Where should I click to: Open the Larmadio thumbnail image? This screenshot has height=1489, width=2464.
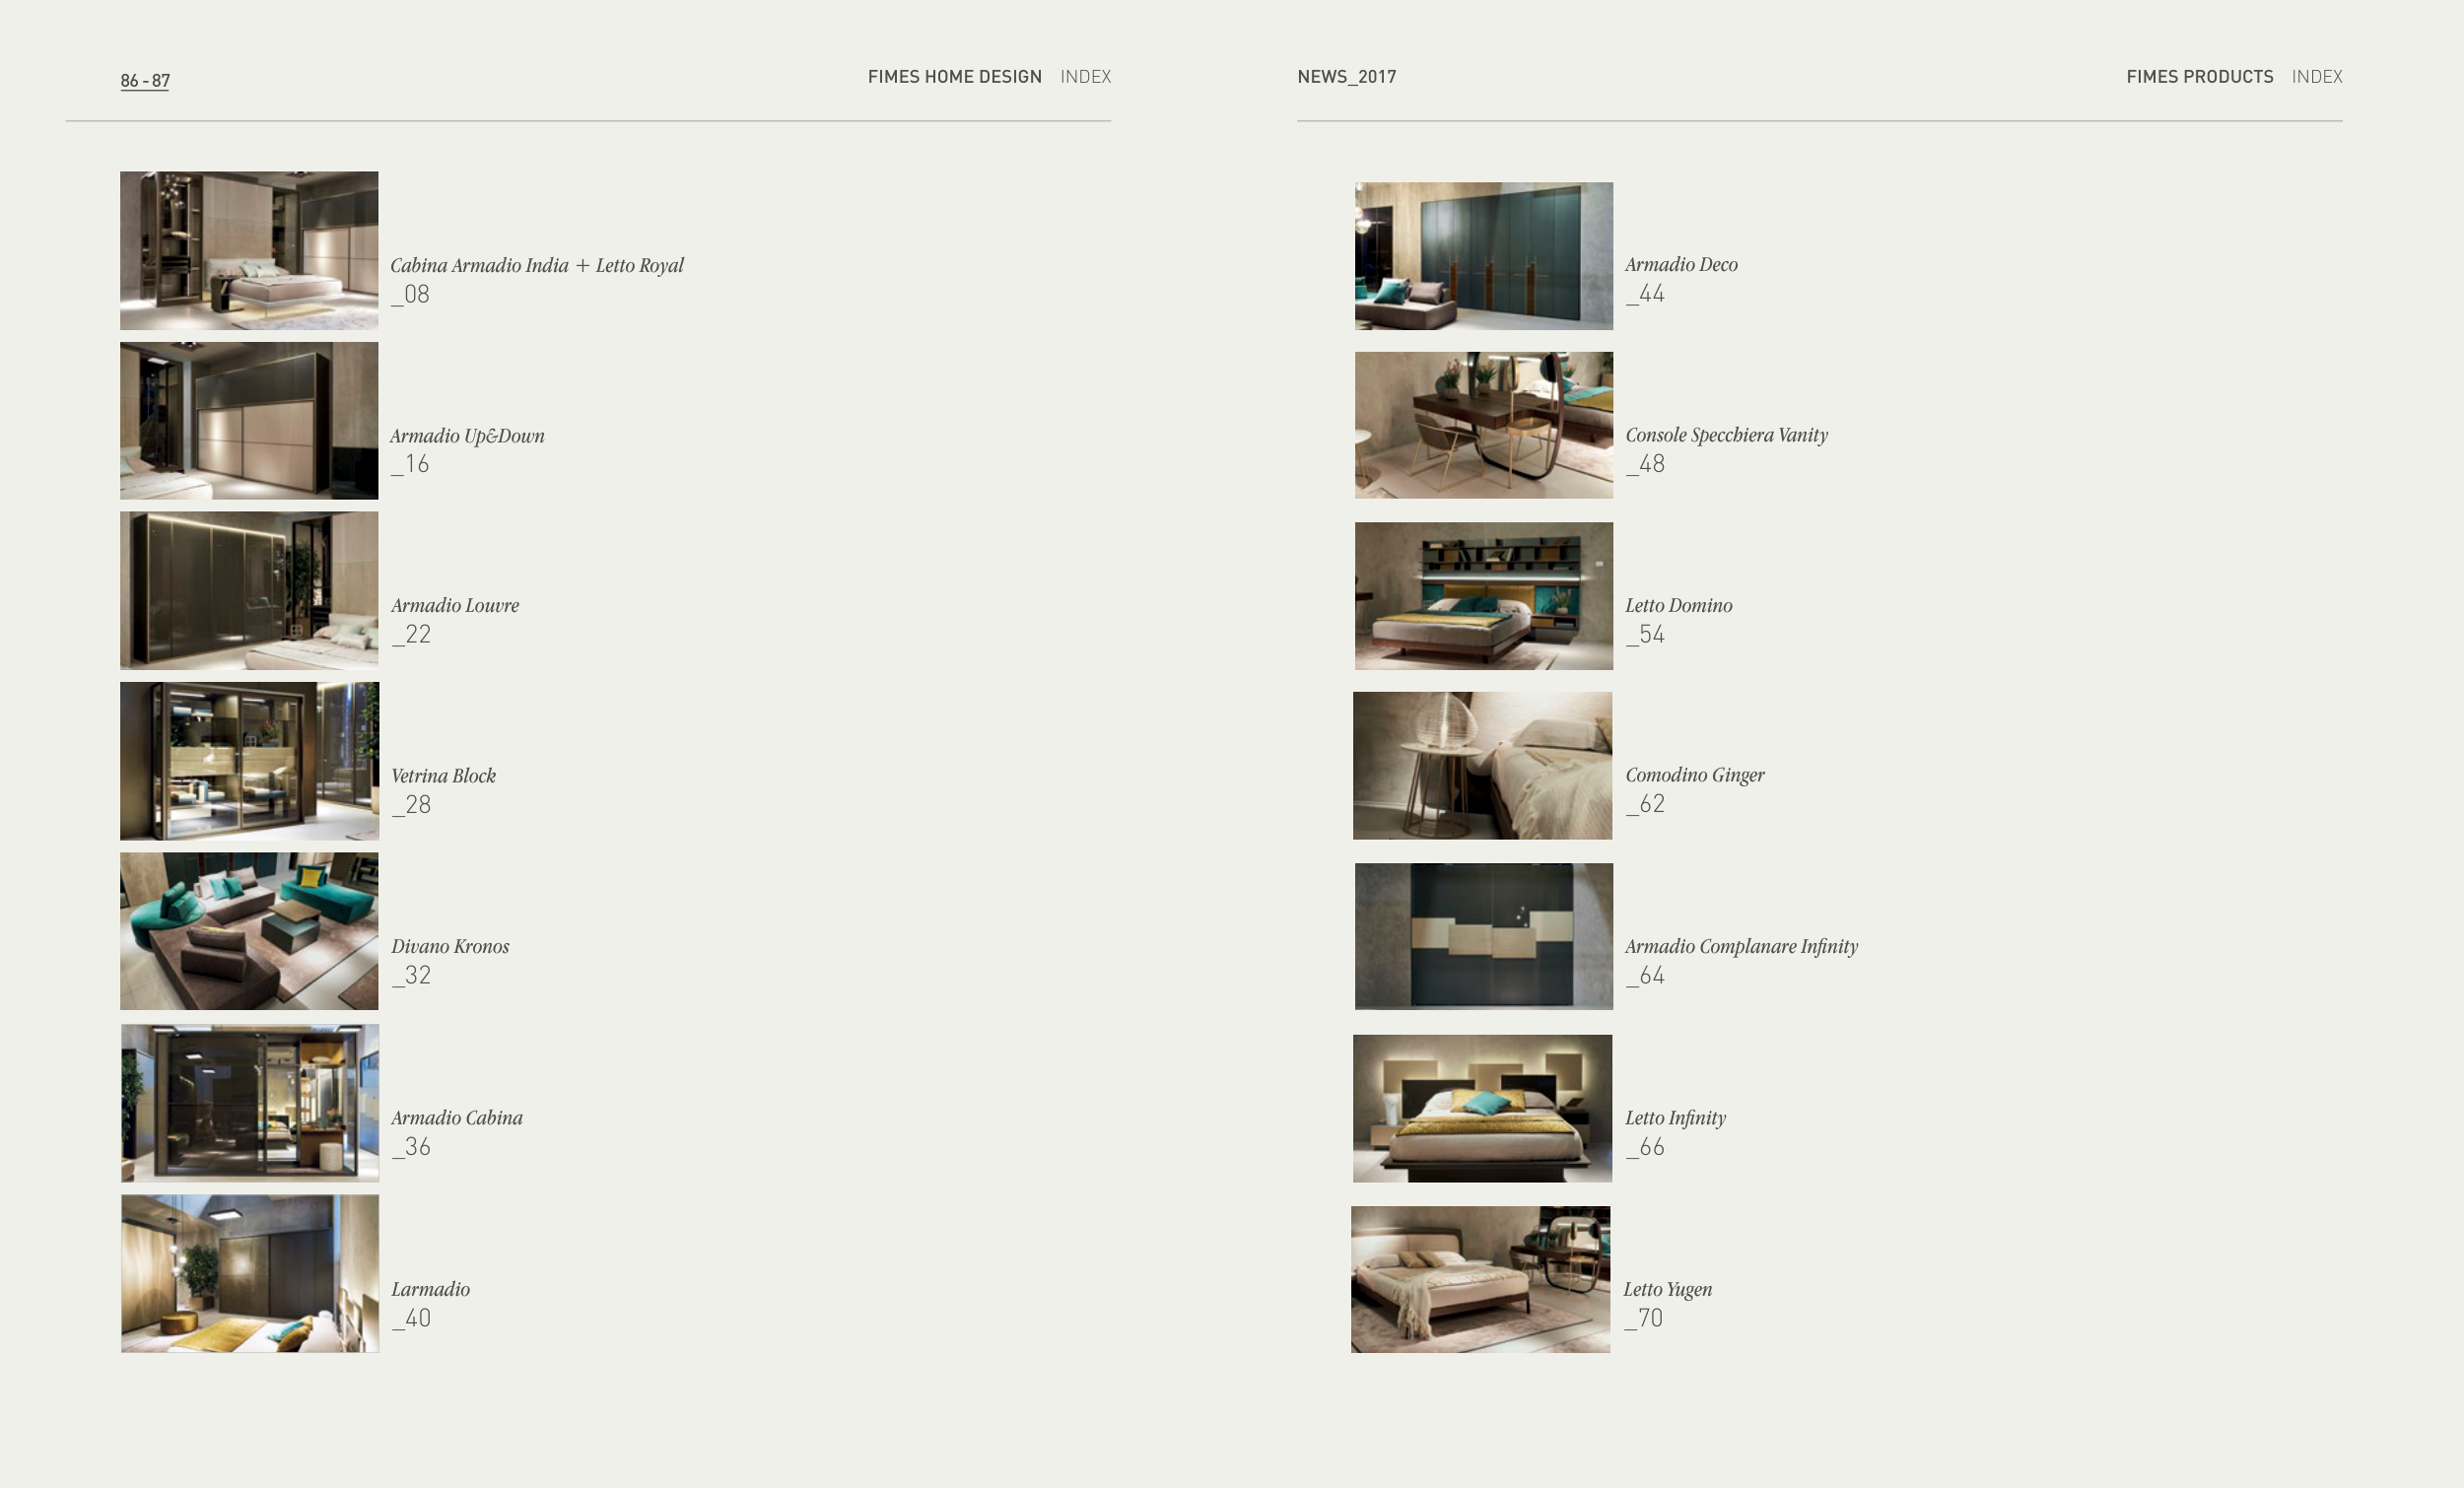250,1274
